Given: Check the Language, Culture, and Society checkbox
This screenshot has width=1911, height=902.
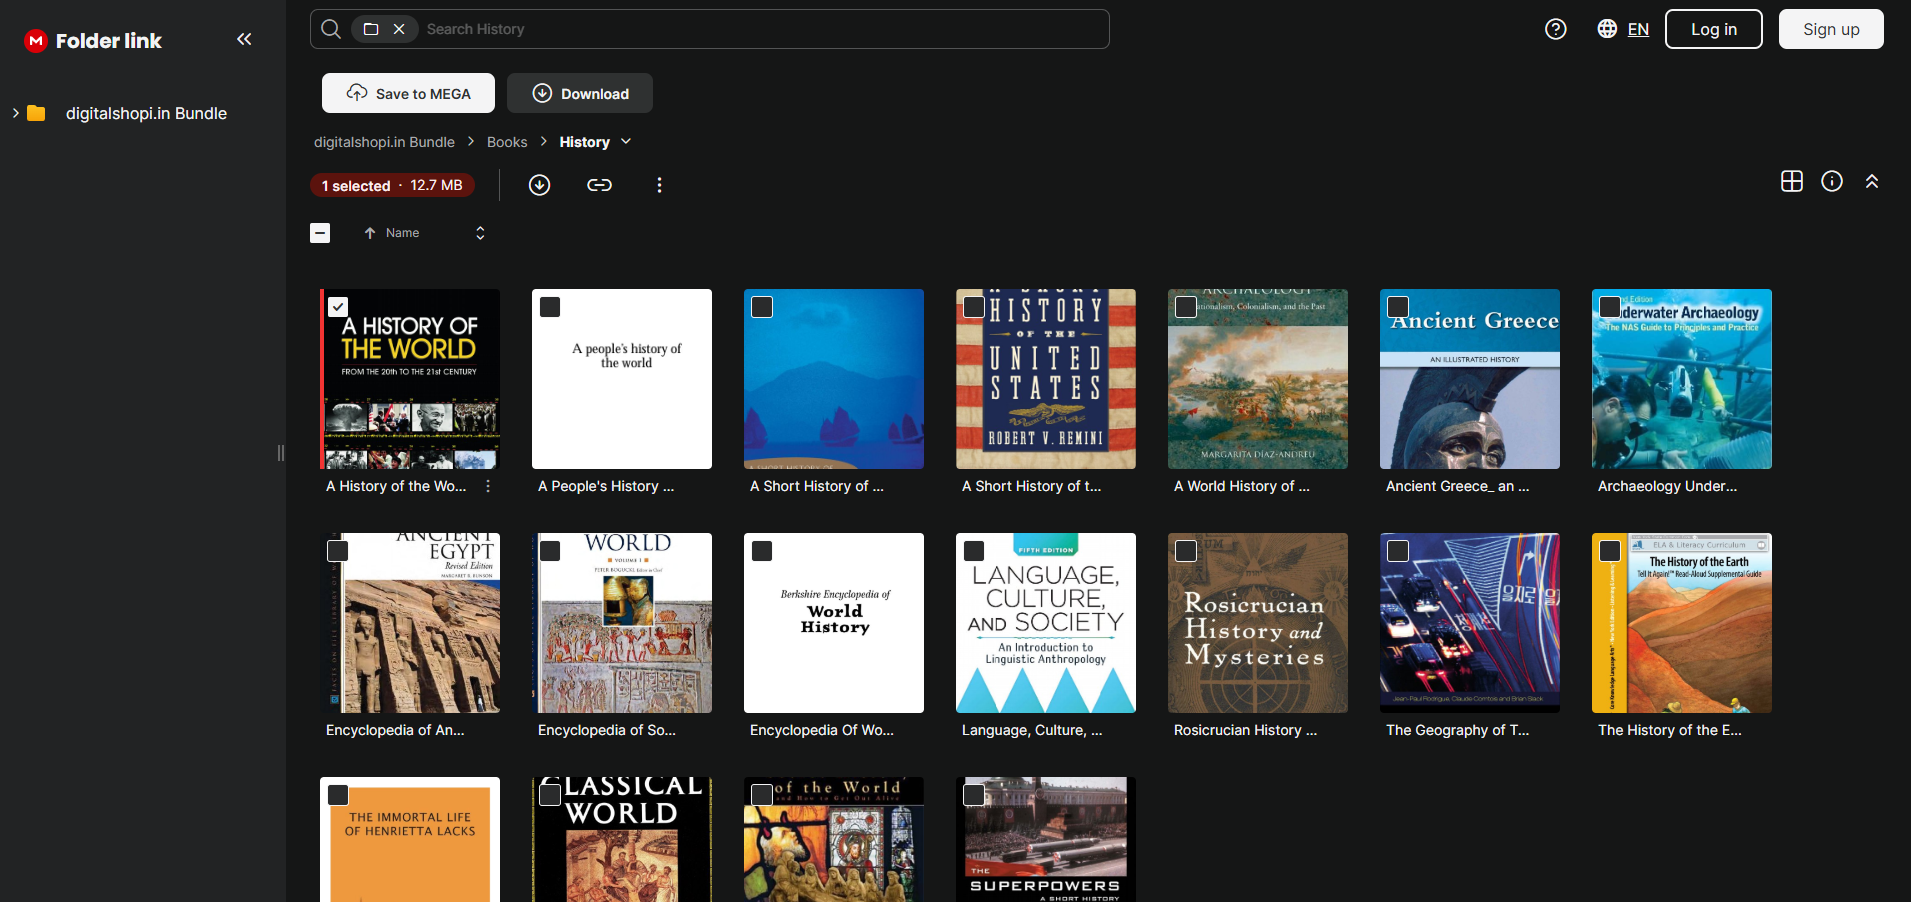Looking at the screenshot, I should [x=974, y=551].
